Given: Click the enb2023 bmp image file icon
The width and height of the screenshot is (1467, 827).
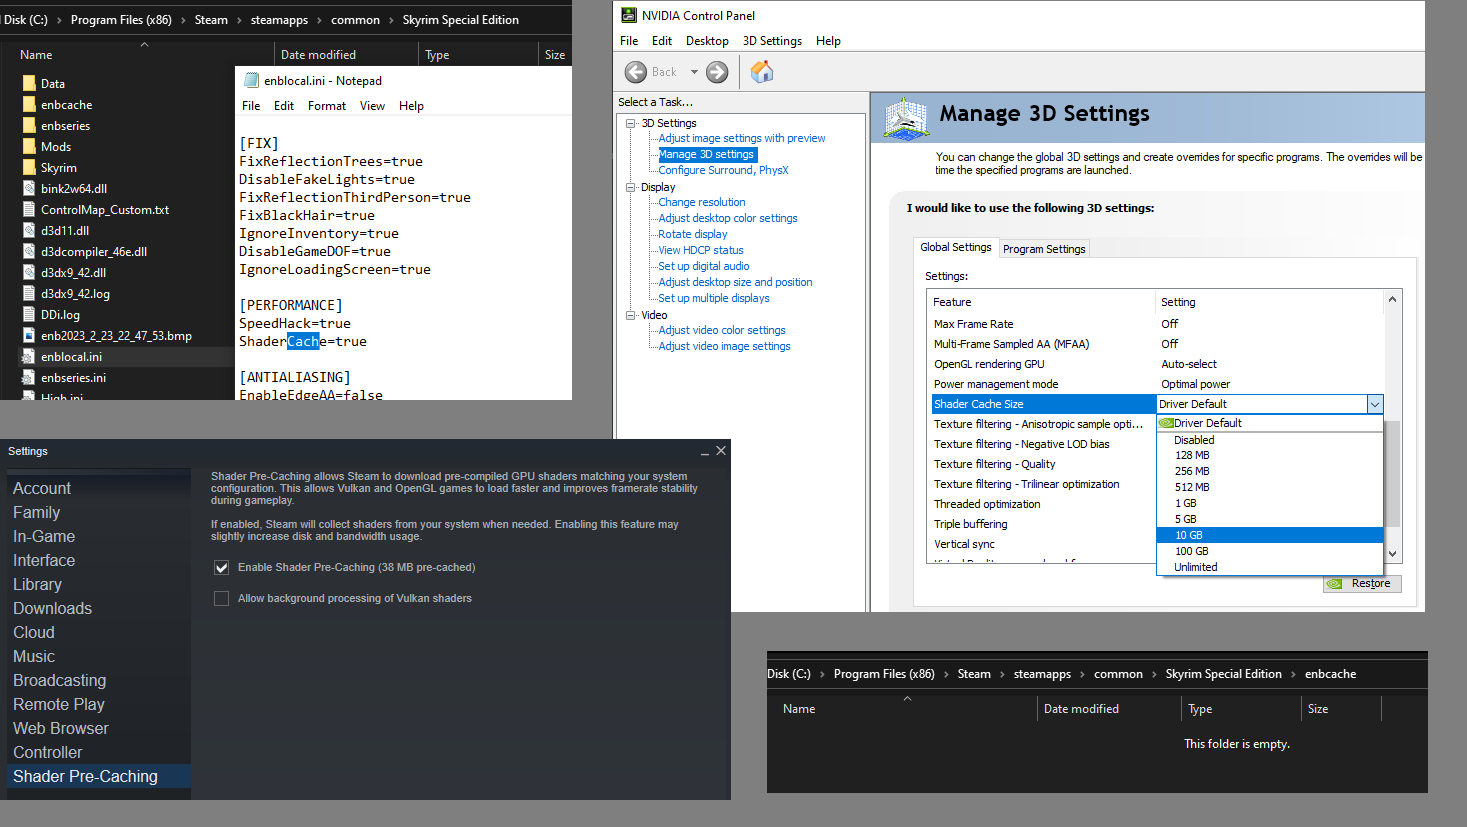Looking at the screenshot, I should [29, 336].
